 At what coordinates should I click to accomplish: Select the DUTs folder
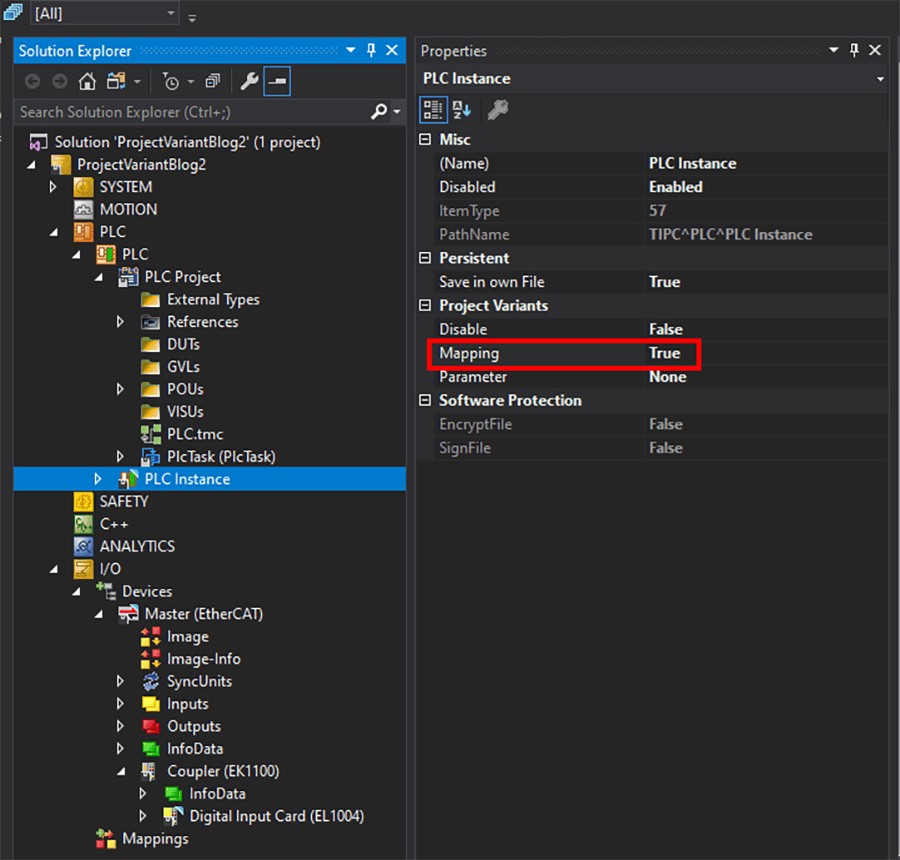tap(183, 344)
